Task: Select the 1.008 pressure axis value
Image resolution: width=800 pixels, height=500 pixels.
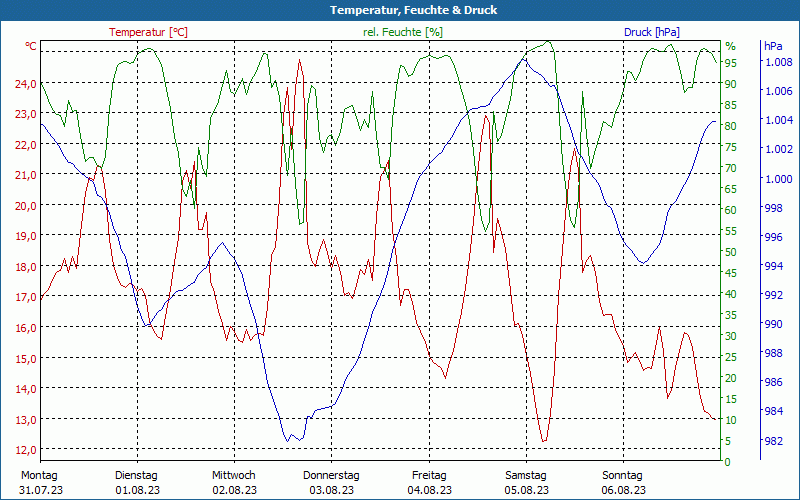Action: click(x=778, y=62)
